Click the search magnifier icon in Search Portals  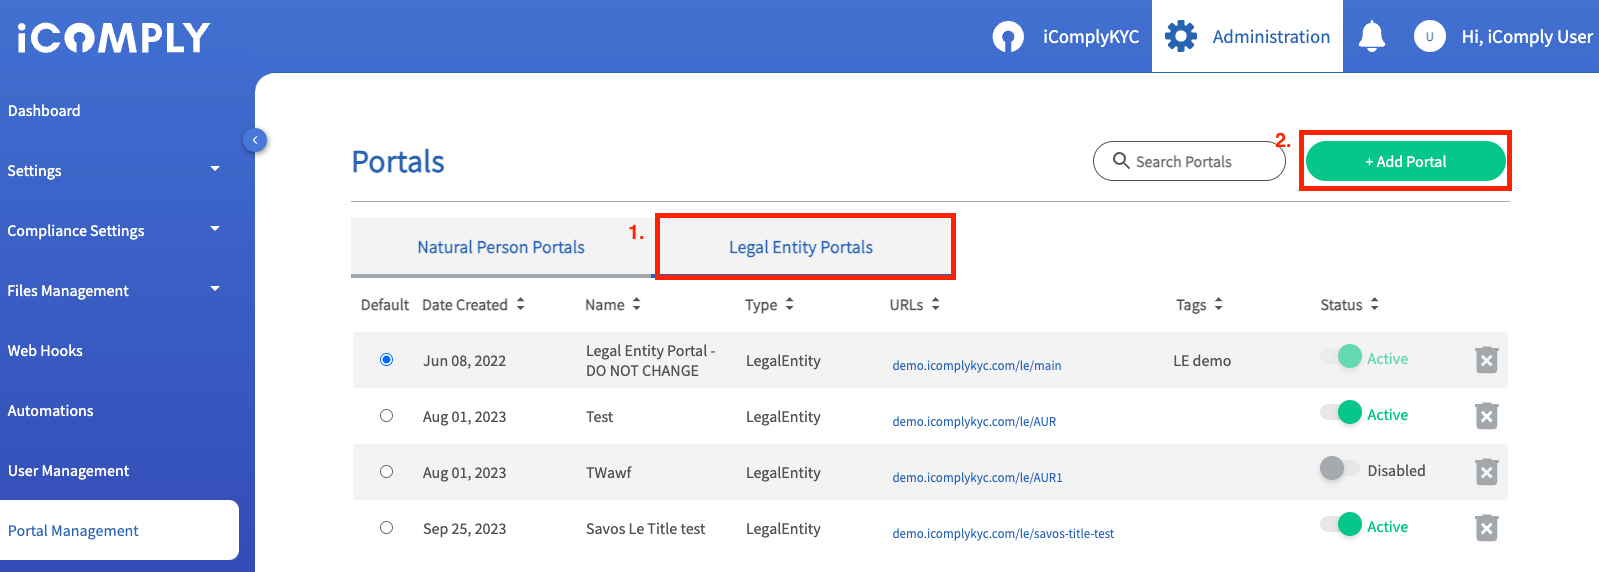click(1121, 161)
